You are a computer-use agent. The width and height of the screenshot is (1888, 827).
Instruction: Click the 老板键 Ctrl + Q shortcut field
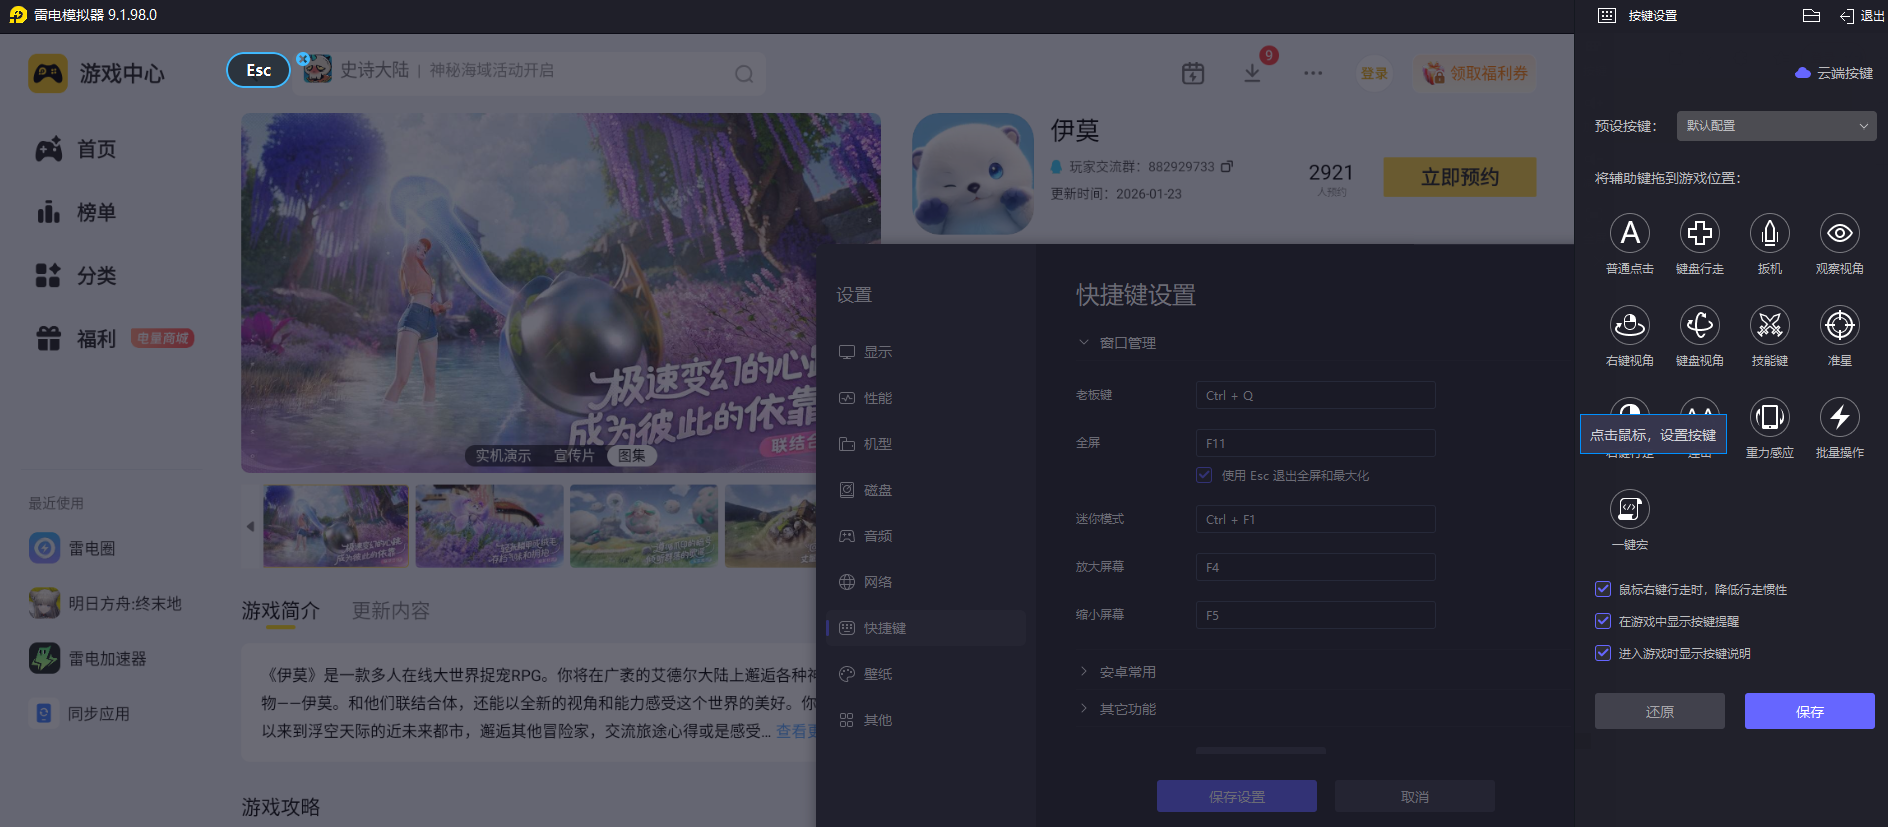point(1316,395)
